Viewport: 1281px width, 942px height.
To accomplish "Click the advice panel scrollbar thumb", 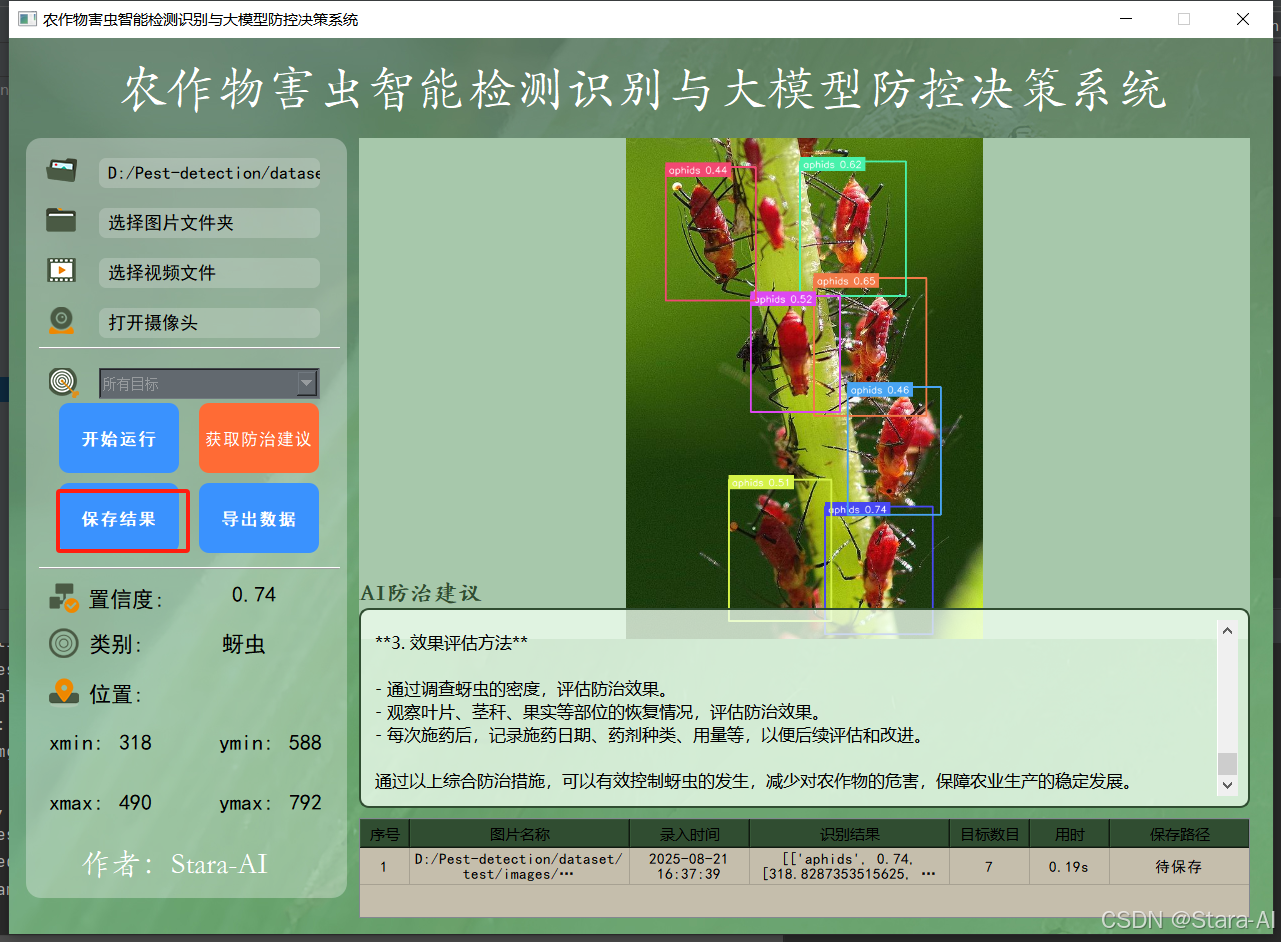I will click(1227, 763).
